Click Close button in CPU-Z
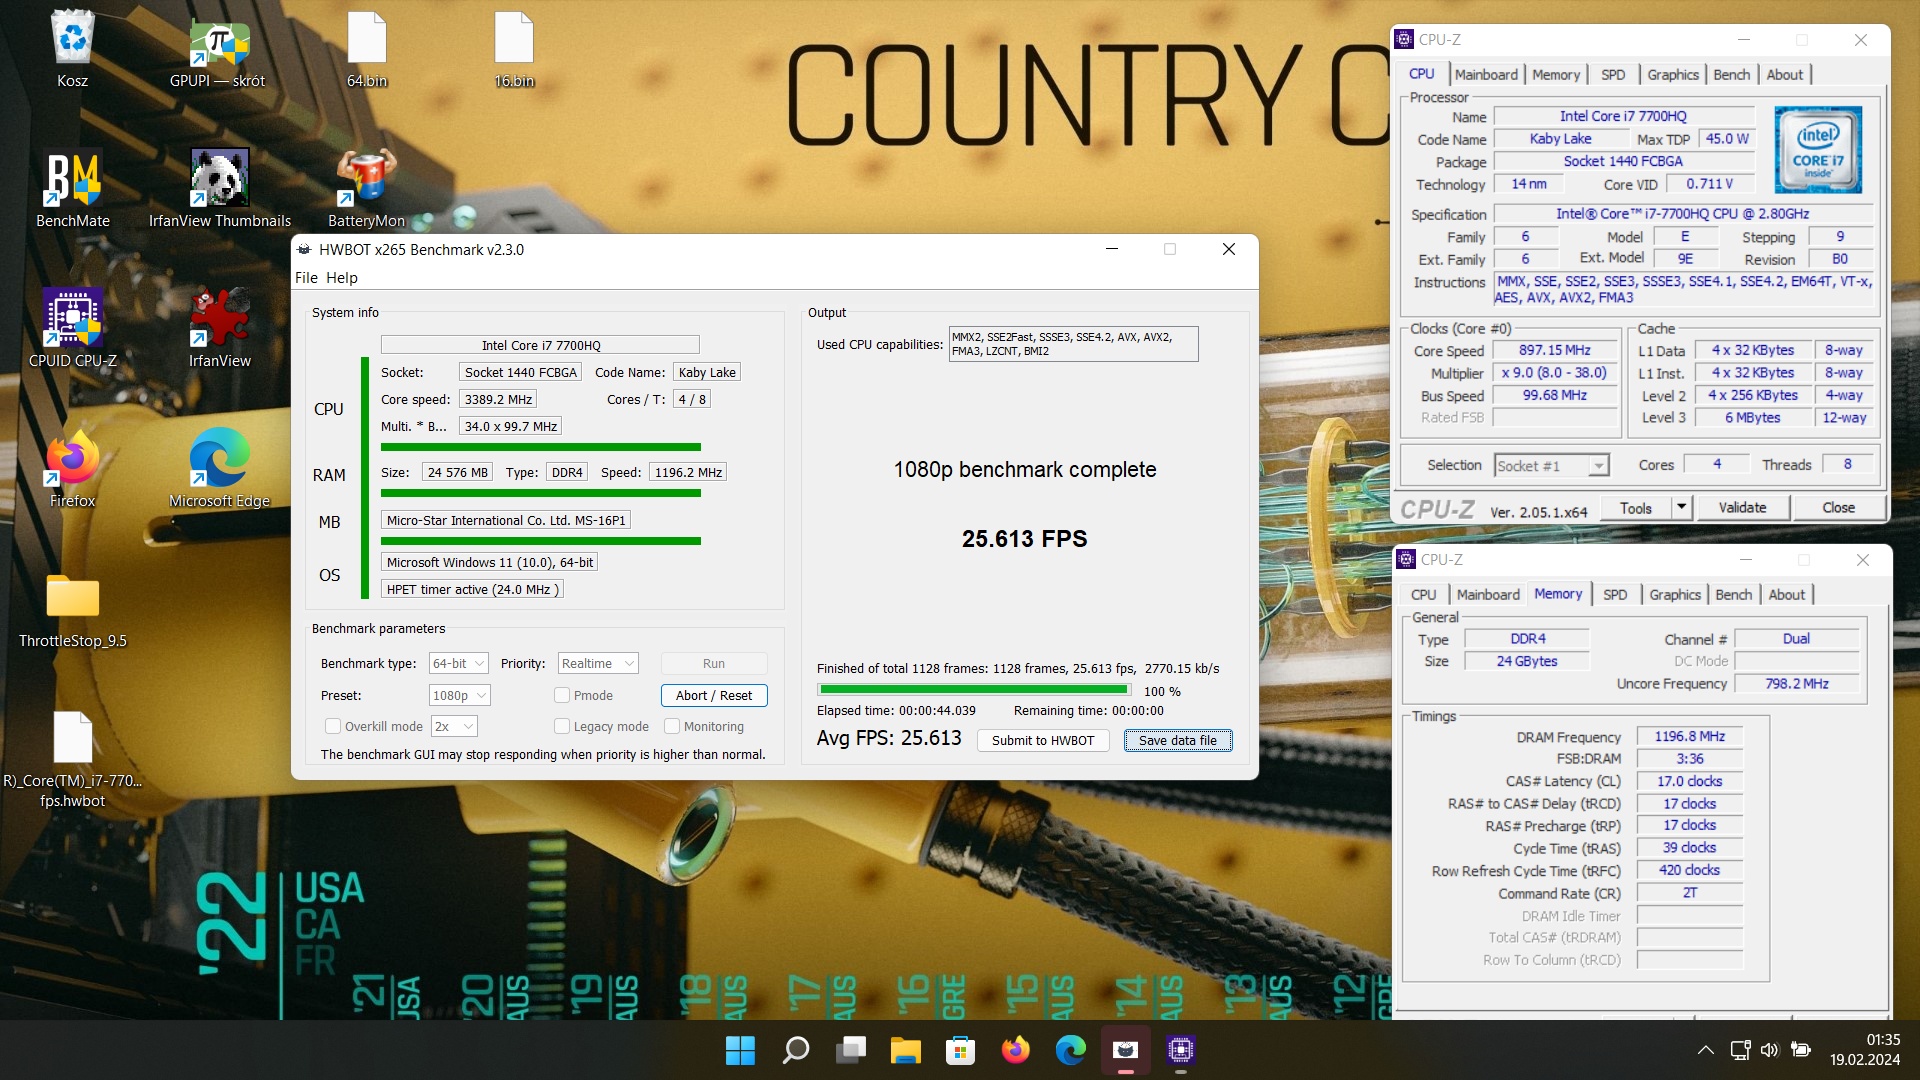 (x=1838, y=507)
